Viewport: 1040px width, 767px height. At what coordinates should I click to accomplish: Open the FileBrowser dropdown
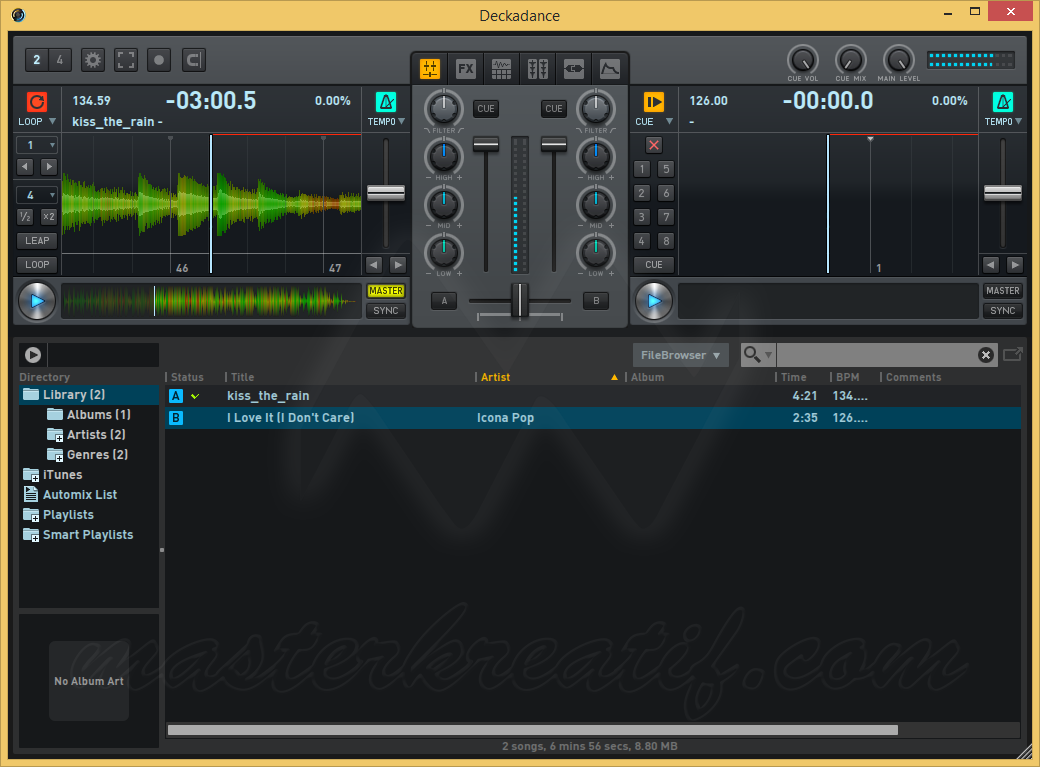(681, 355)
